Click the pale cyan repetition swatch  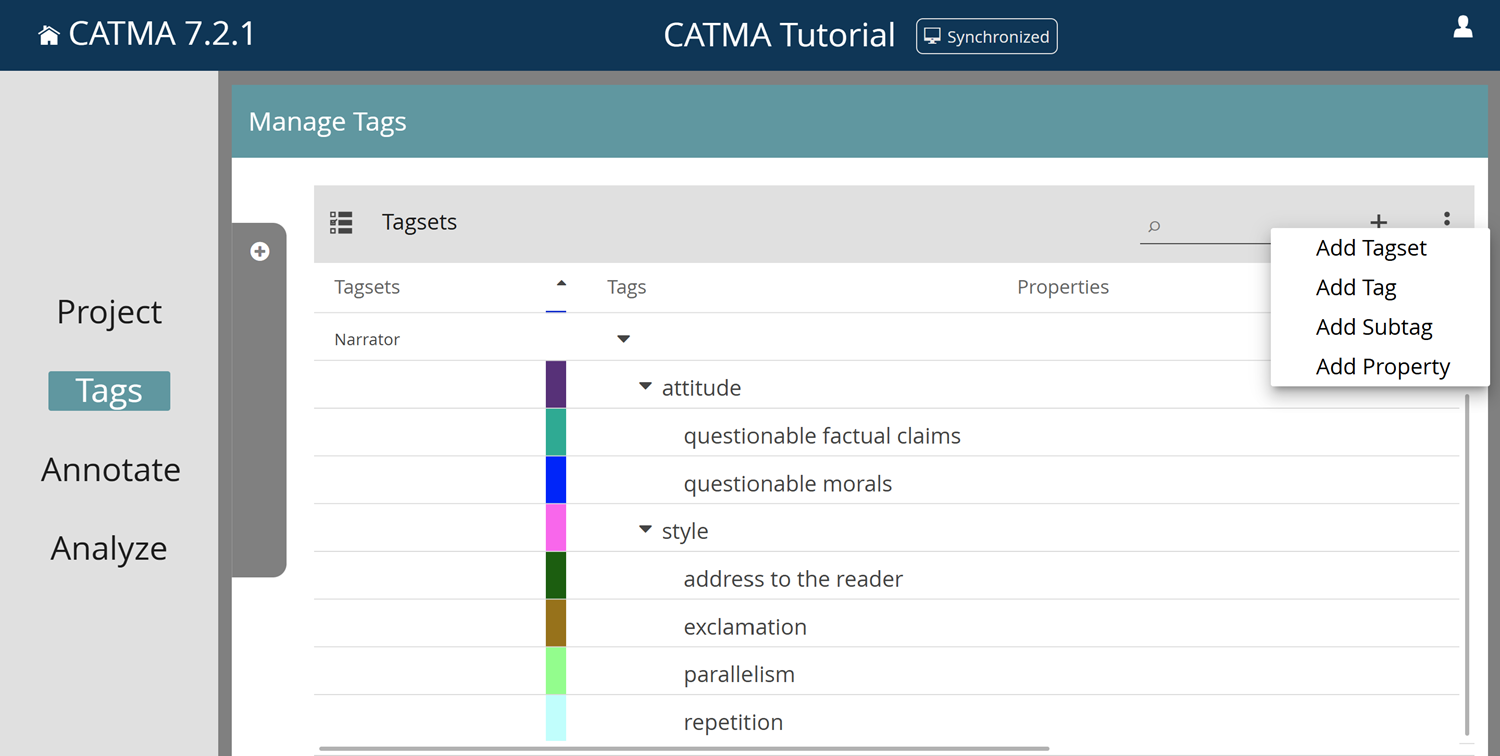click(x=556, y=718)
